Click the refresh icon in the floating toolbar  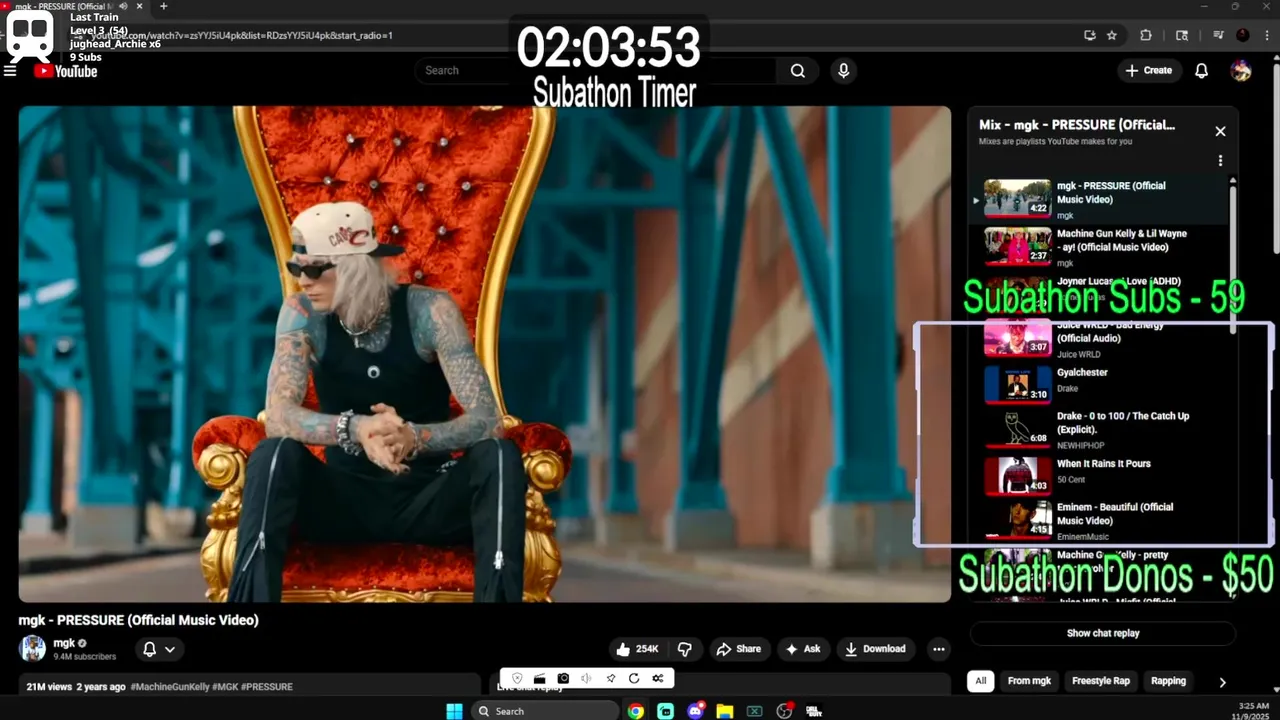click(x=634, y=678)
